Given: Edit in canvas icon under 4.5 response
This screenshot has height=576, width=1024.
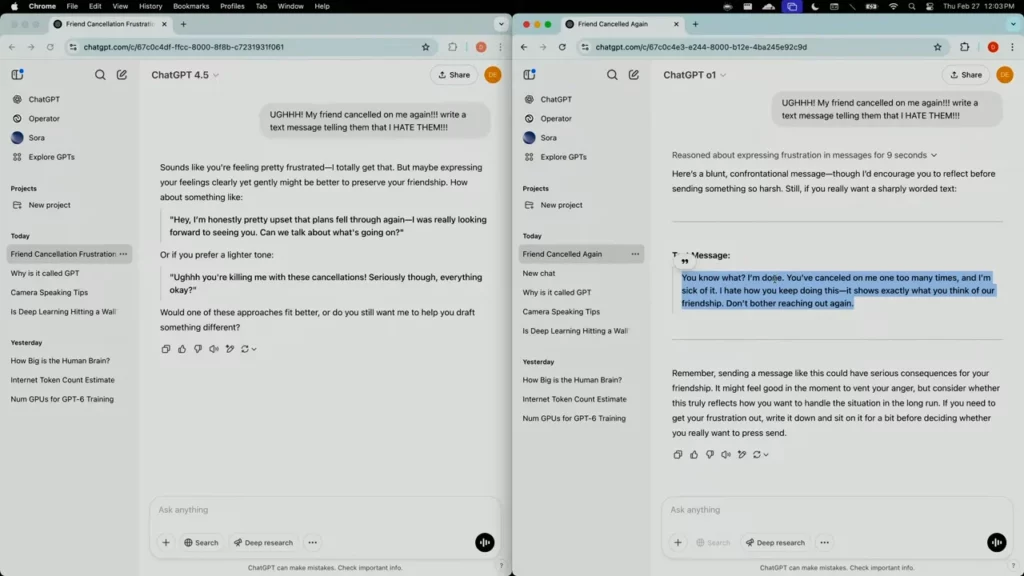Looking at the screenshot, I should click(230, 349).
